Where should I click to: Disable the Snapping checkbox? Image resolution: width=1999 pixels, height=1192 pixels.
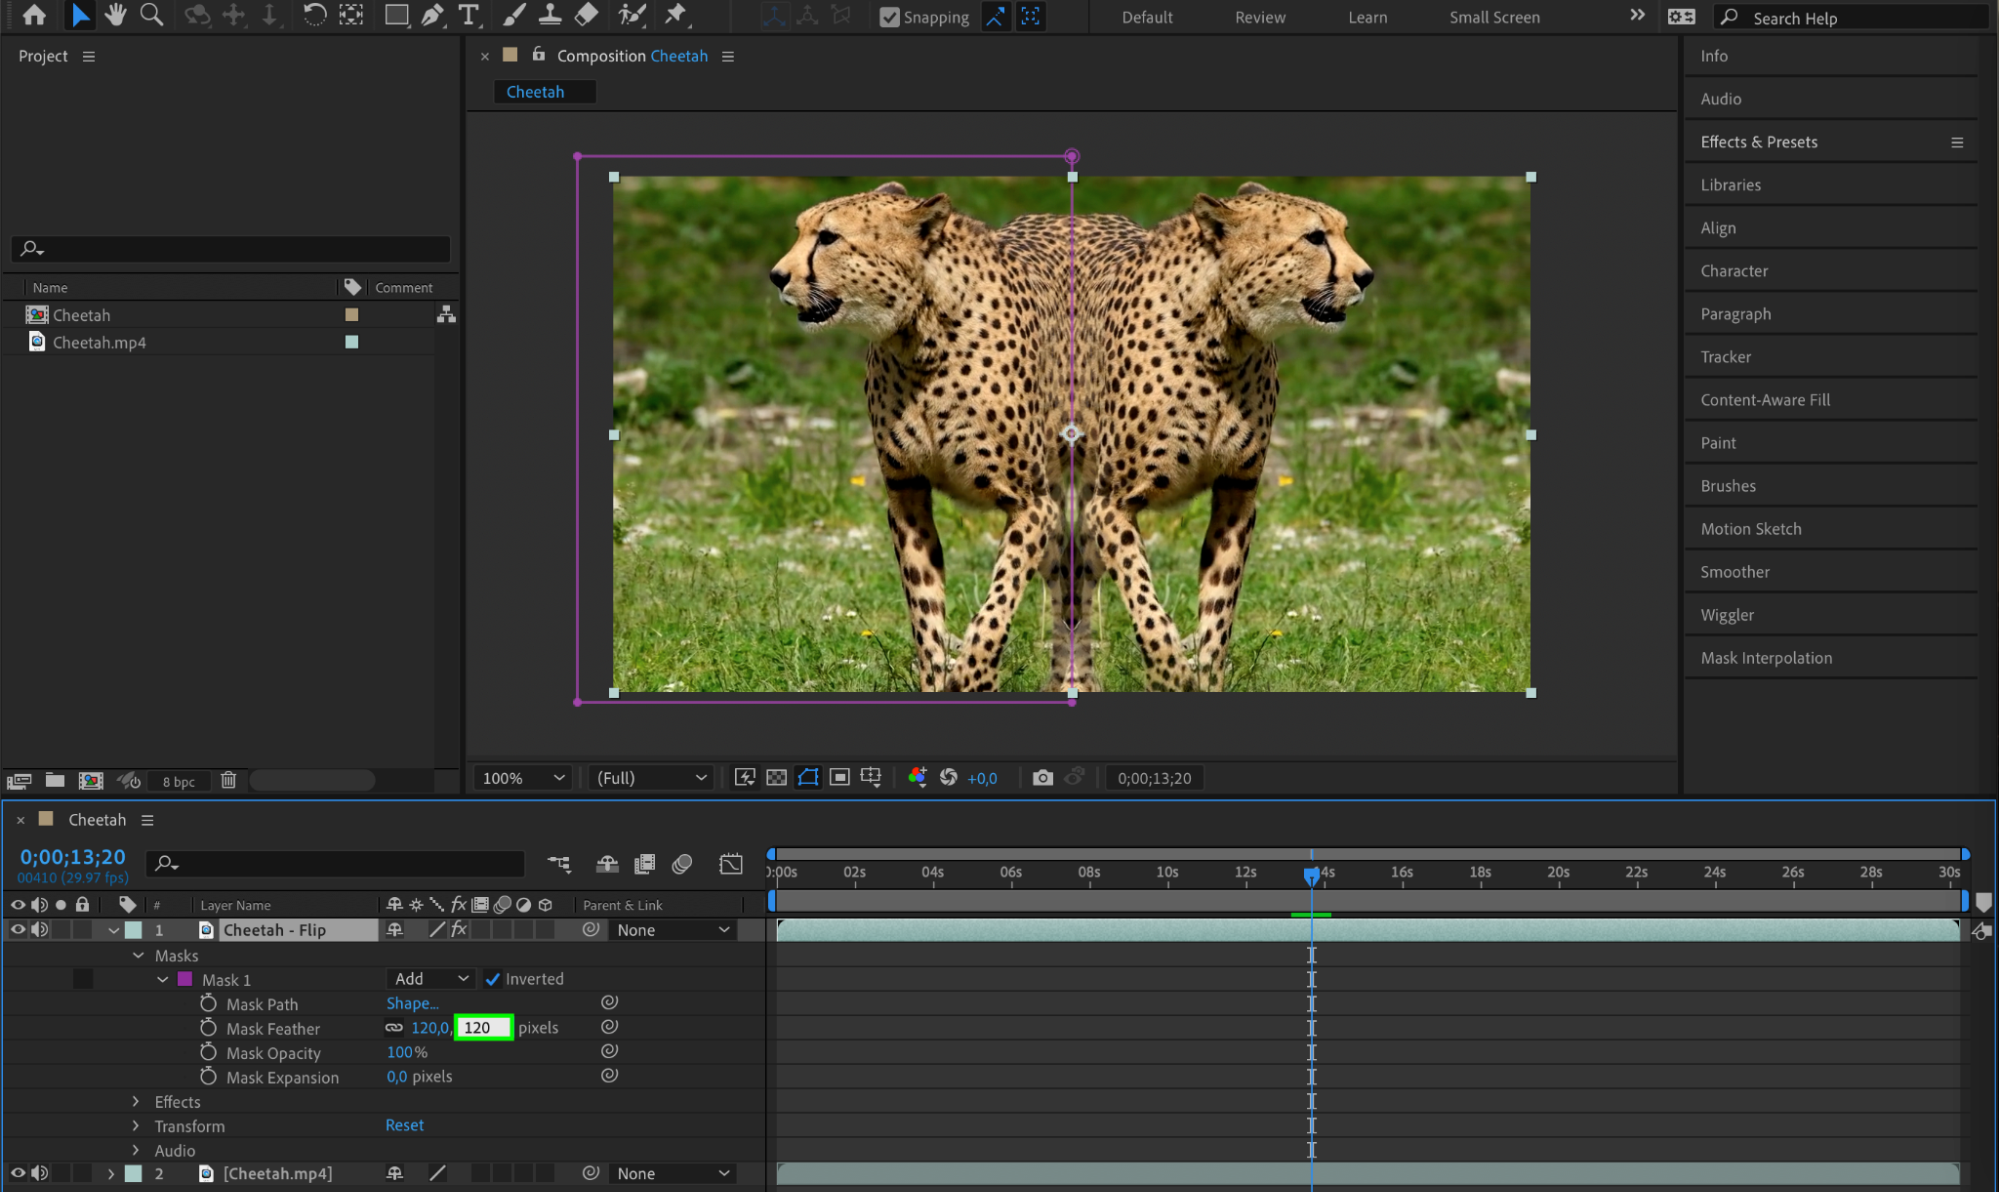[x=889, y=17]
